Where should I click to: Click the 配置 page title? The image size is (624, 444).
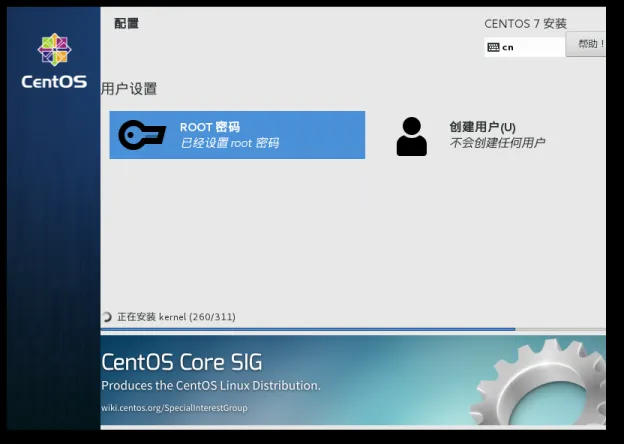point(126,23)
